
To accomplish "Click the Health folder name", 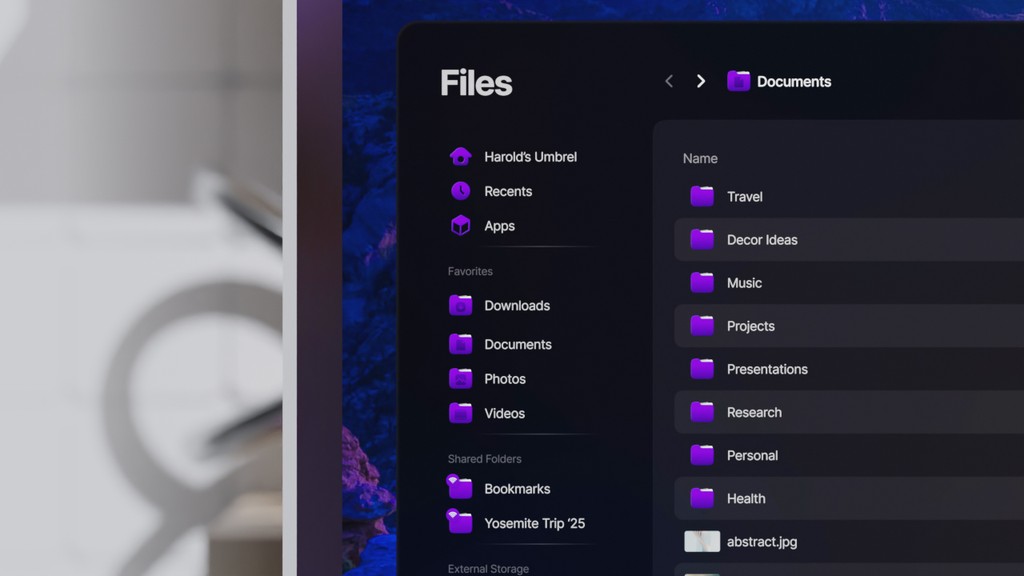I will pyautogui.click(x=746, y=498).
